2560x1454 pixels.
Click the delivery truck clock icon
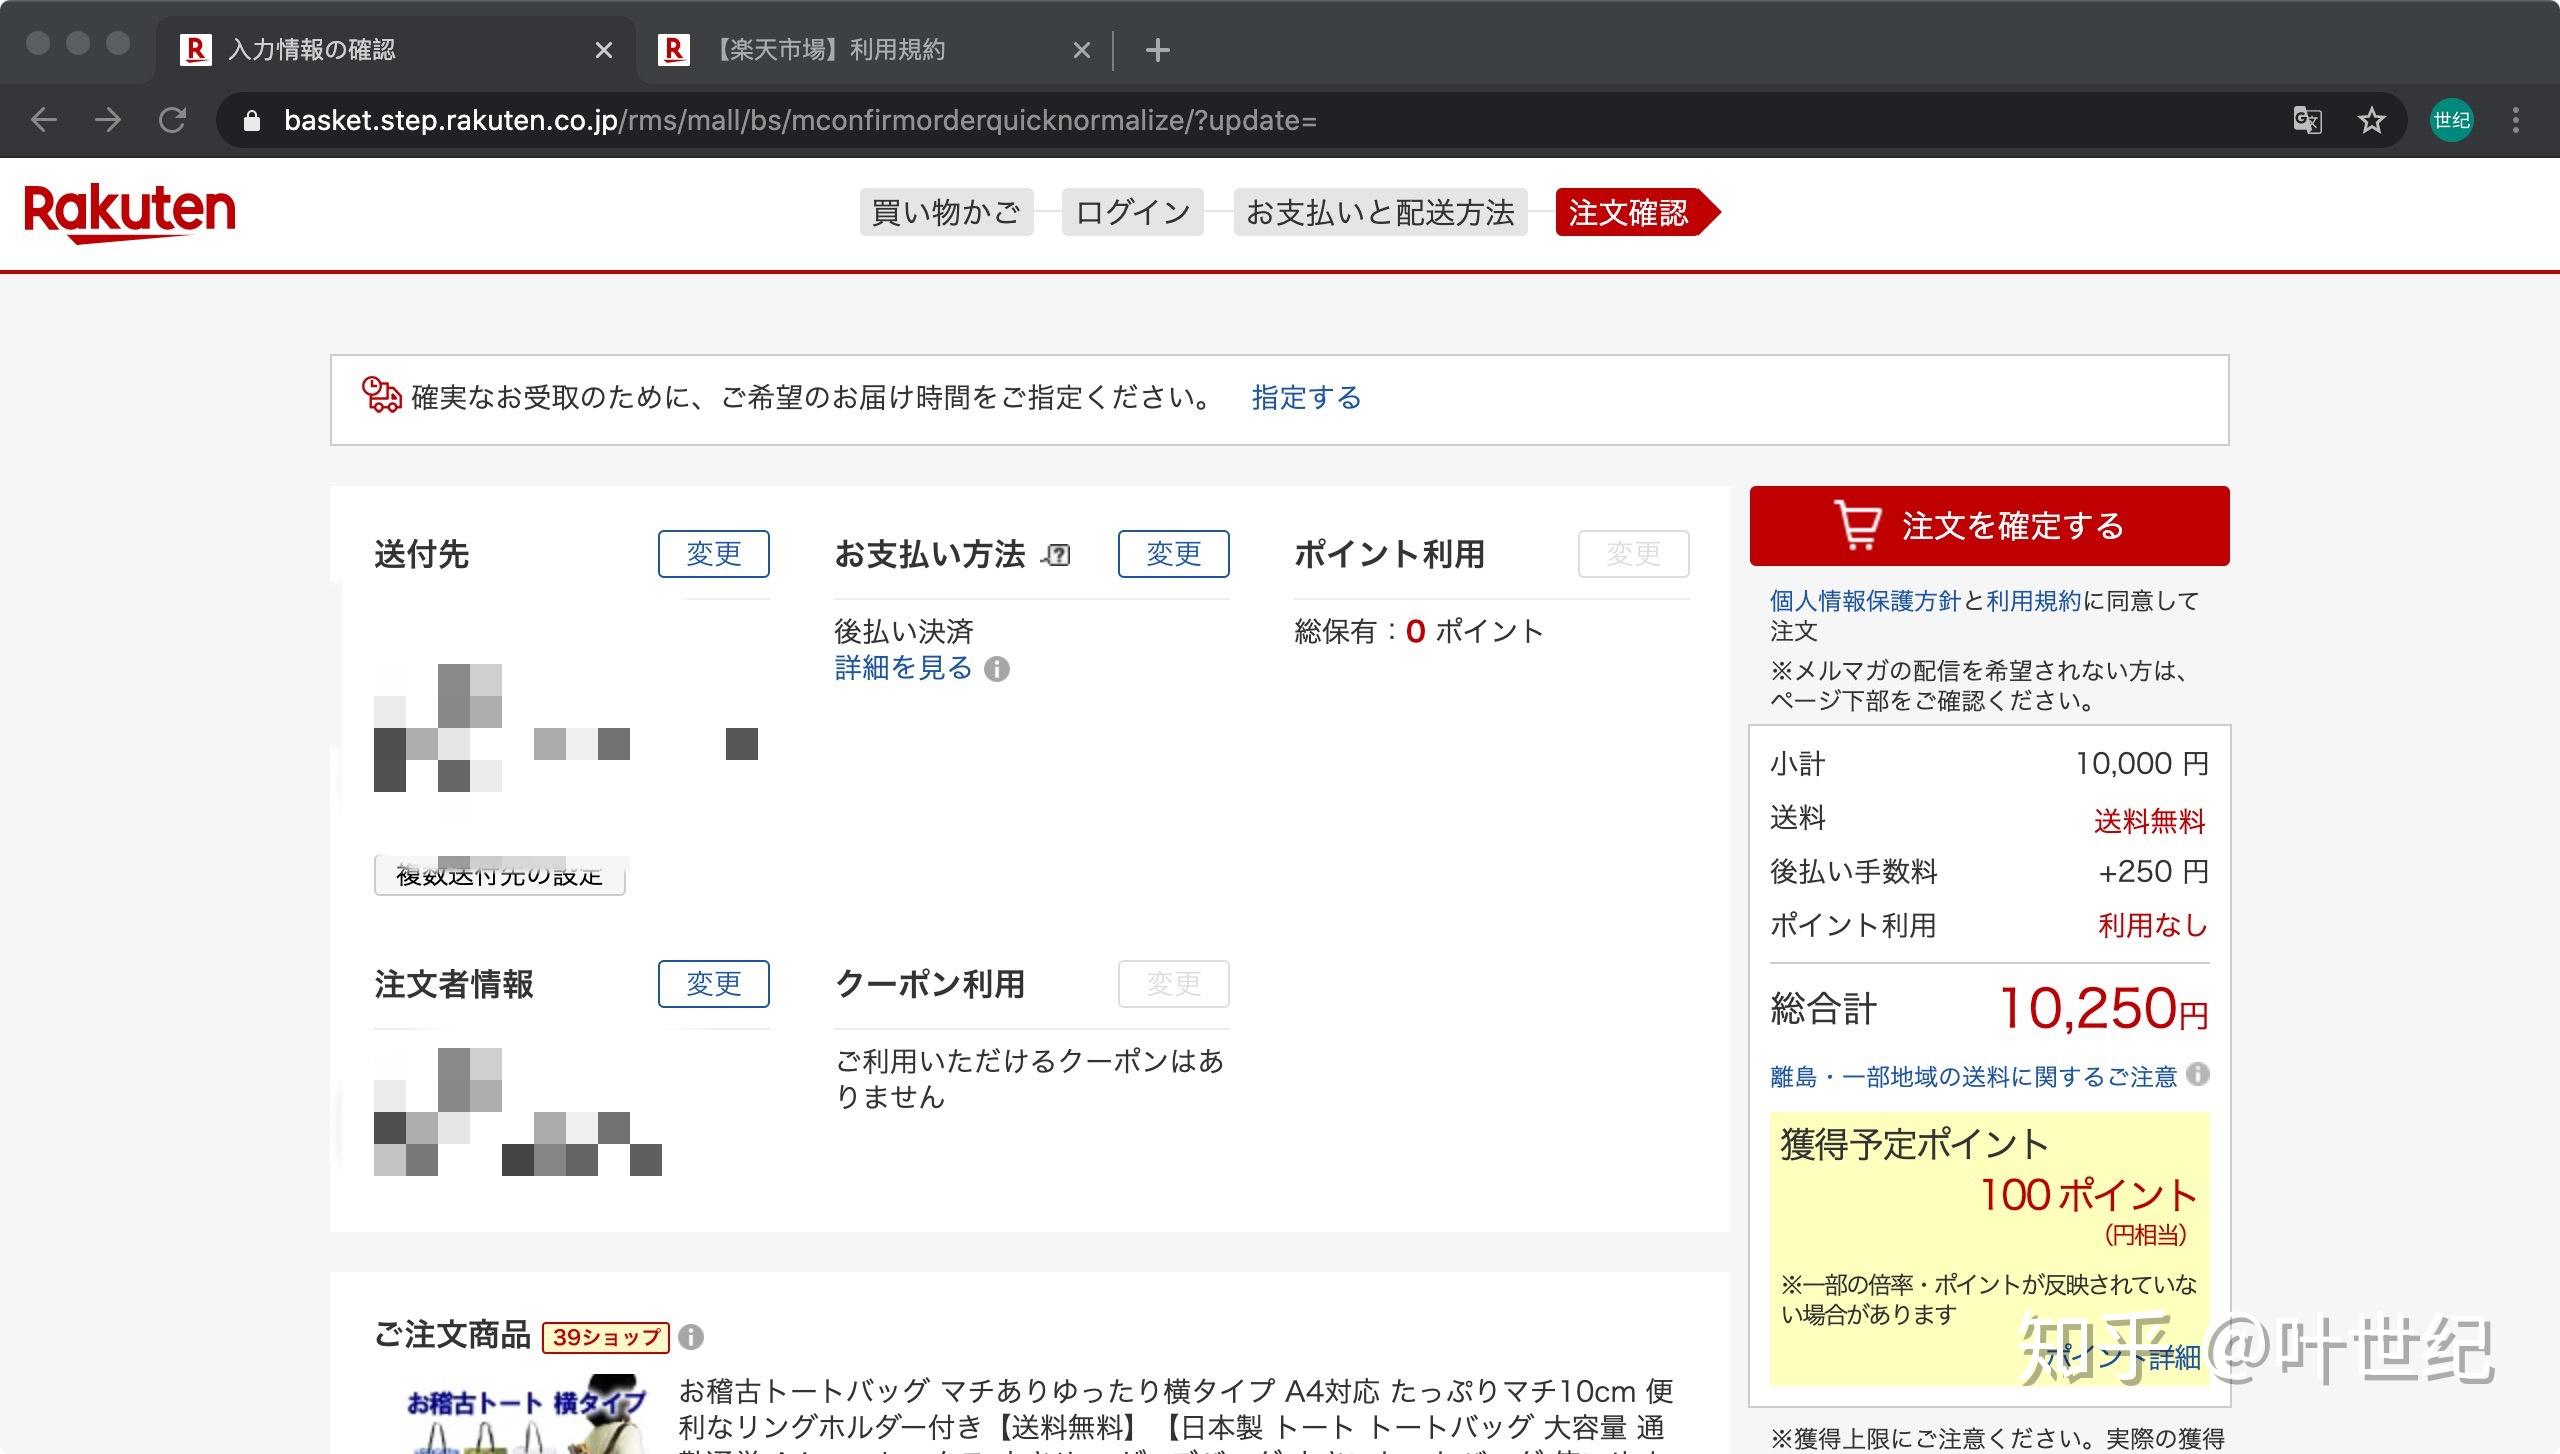pyautogui.click(x=381, y=395)
